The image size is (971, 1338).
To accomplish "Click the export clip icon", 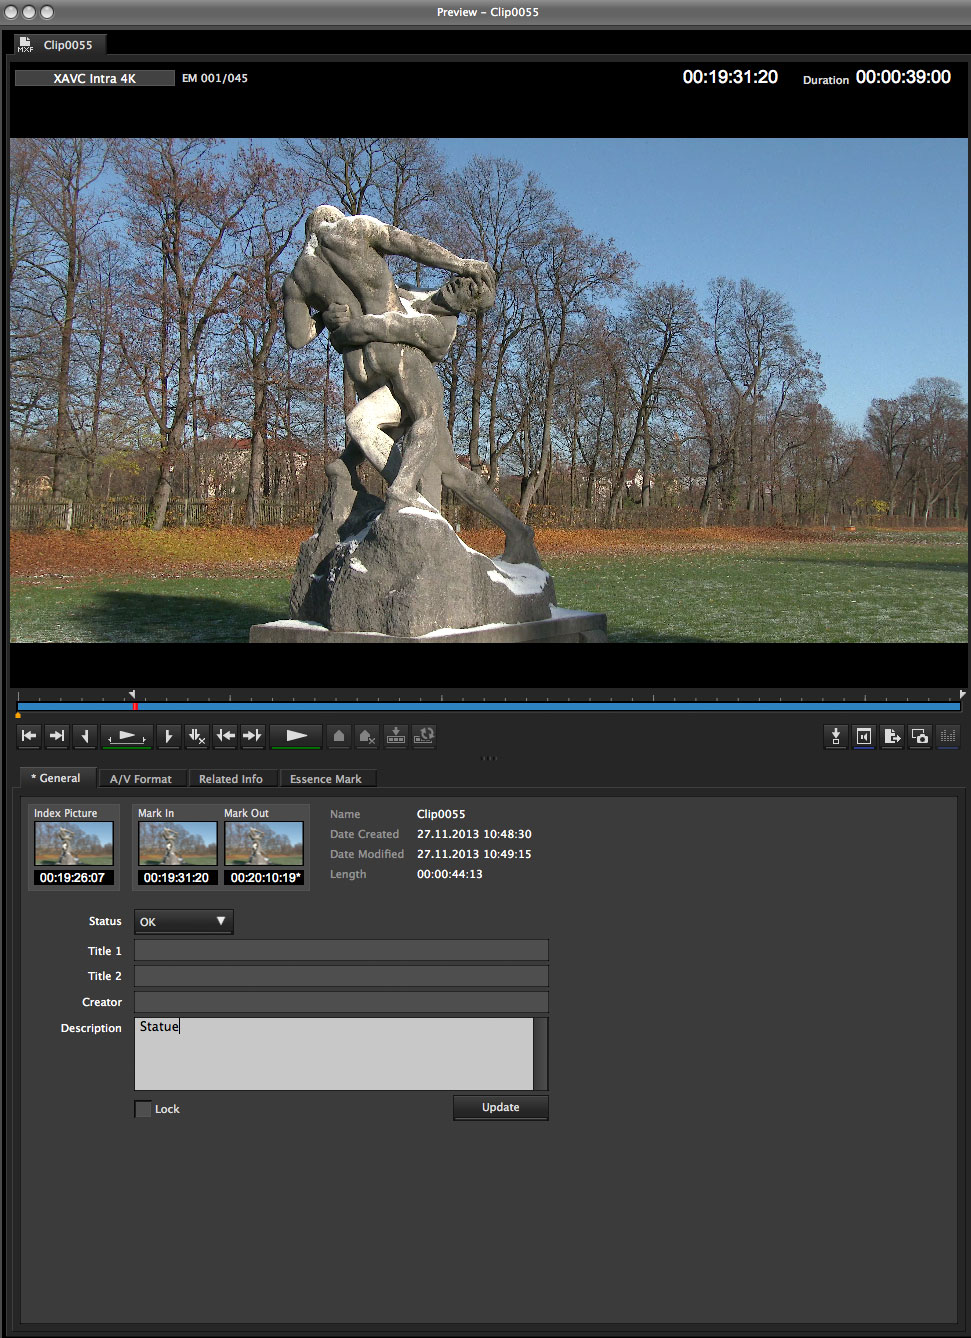I will [892, 737].
